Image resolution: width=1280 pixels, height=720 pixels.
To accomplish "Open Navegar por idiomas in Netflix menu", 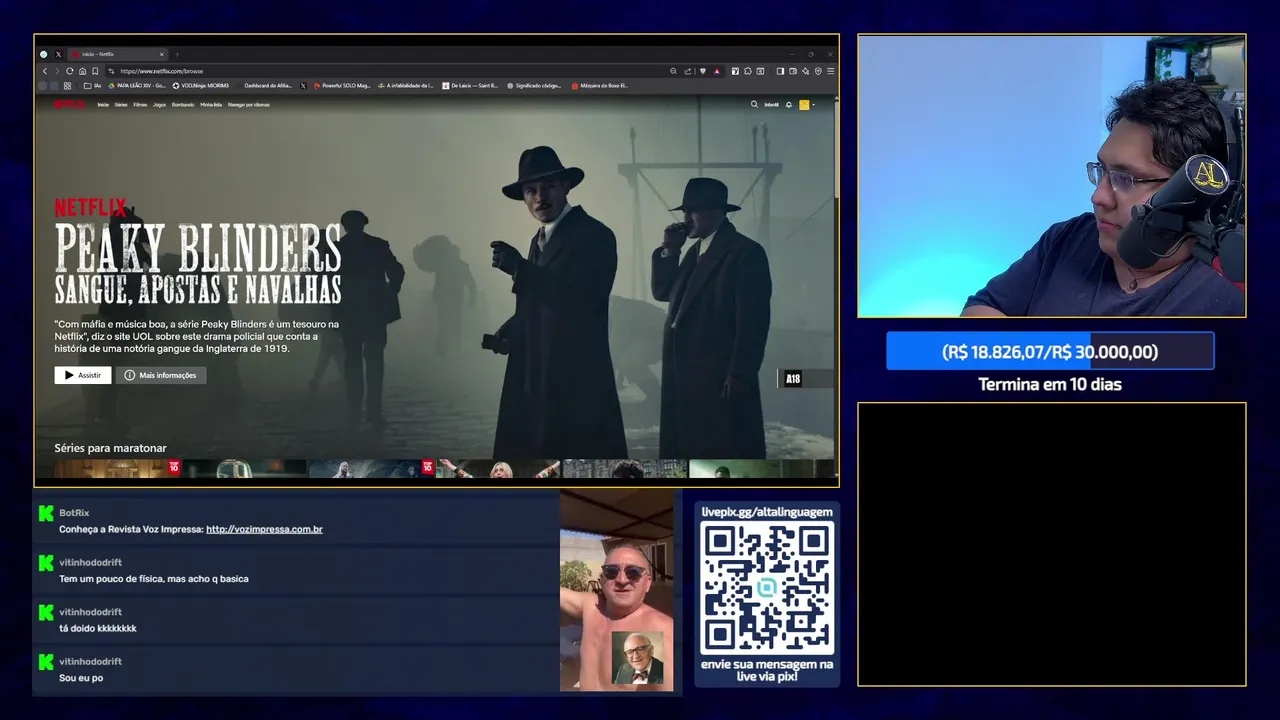I will click(x=249, y=104).
